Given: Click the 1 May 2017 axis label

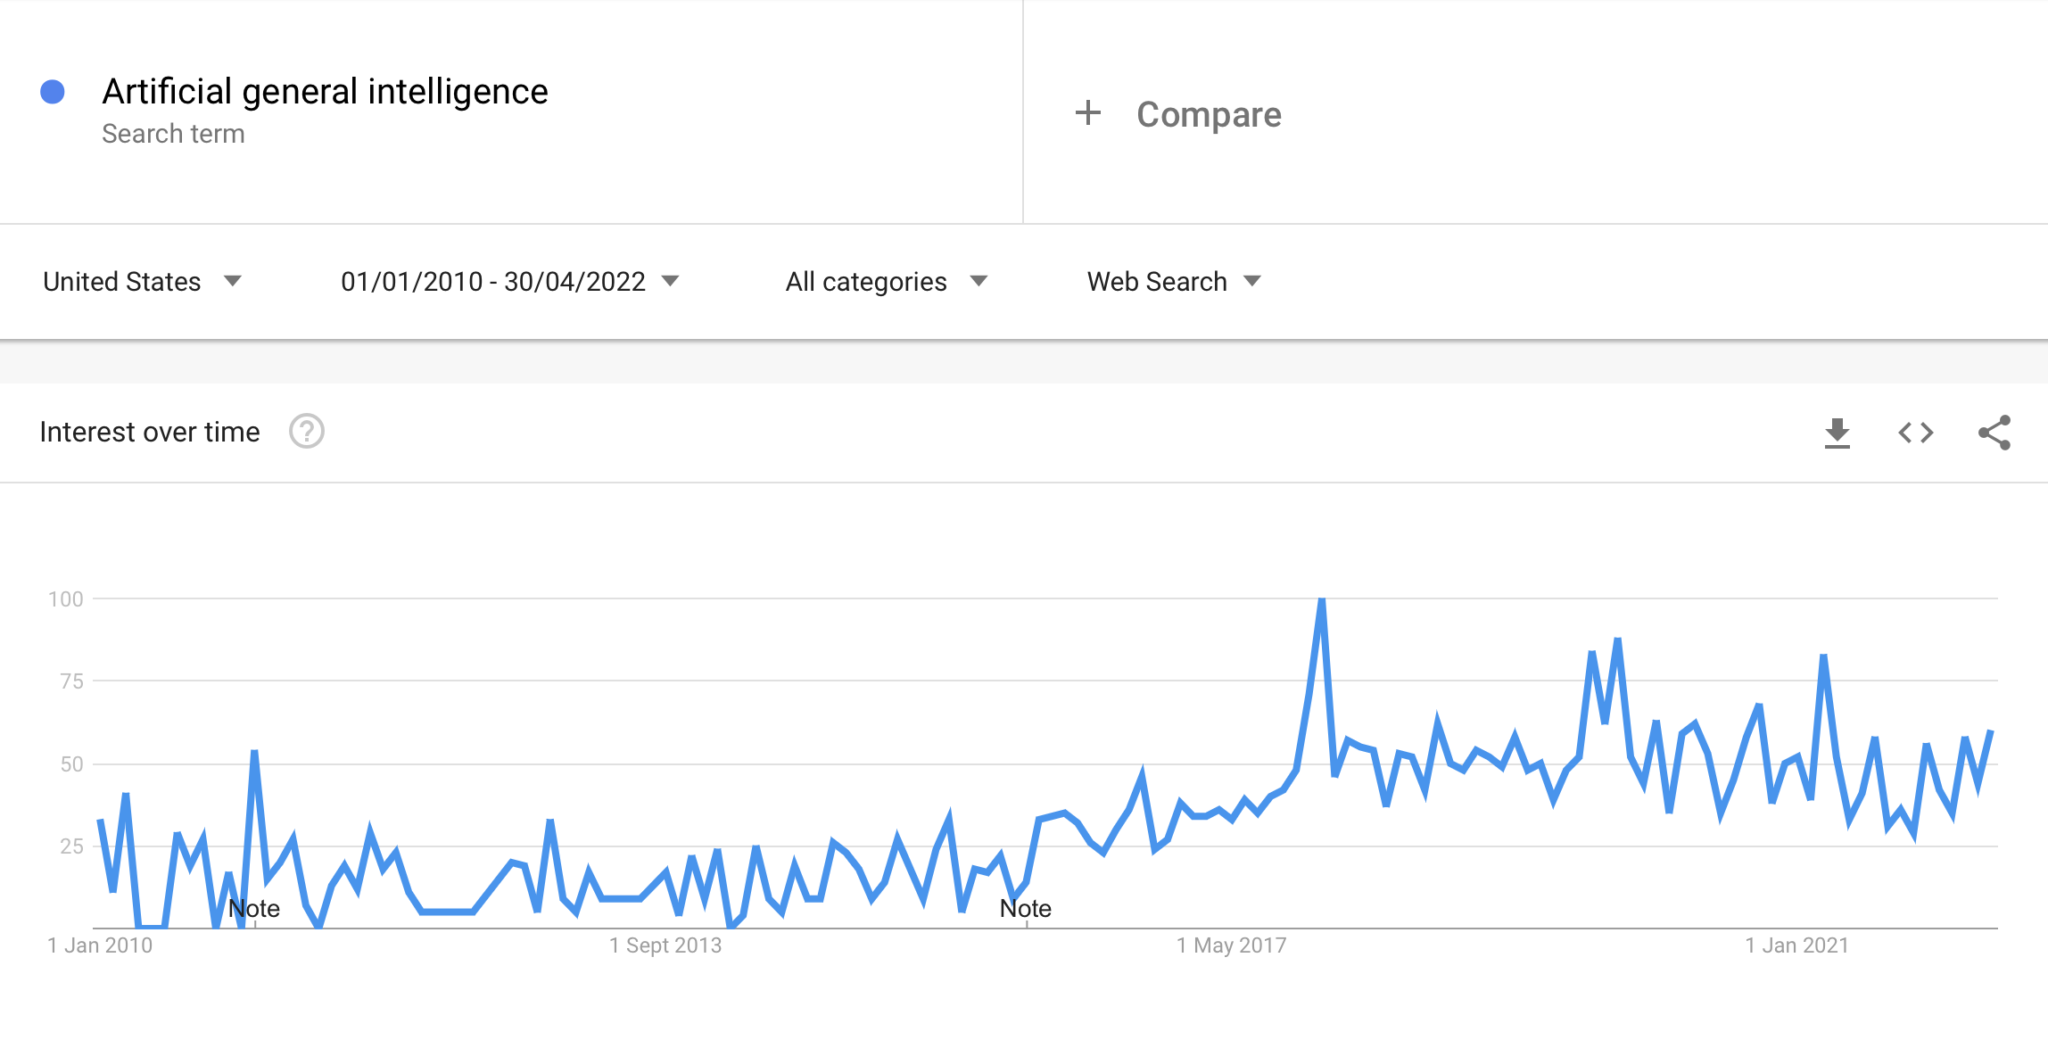Looking at the screenshot, I should (x=1232, y=944).
